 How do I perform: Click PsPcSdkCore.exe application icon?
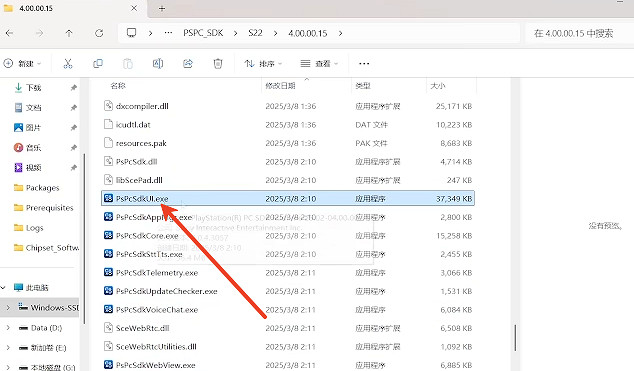tap(108, 235)
